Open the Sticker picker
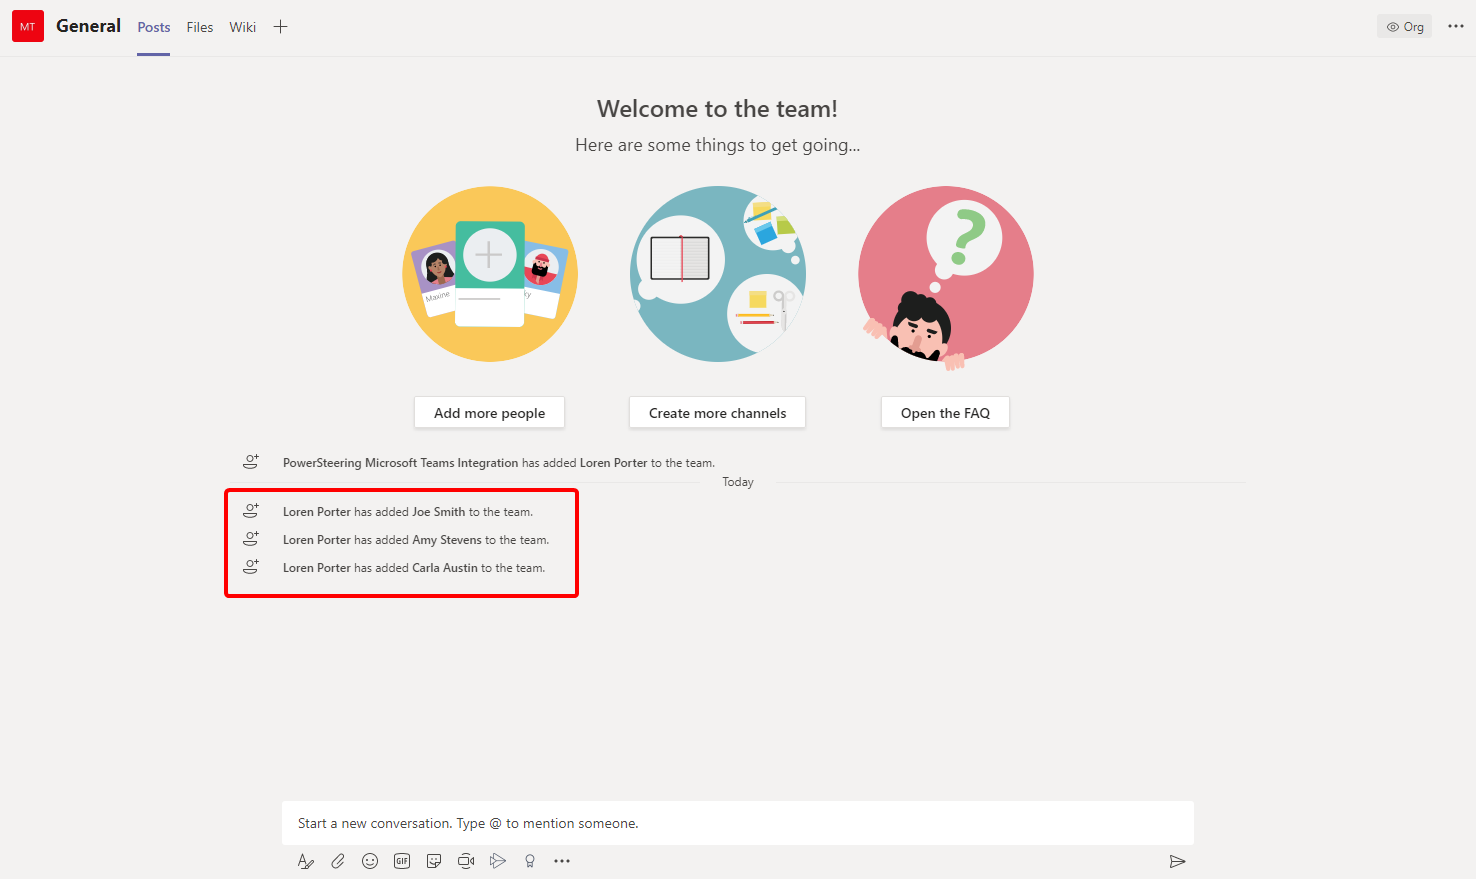1476x879 pixels. pos(434,861)
